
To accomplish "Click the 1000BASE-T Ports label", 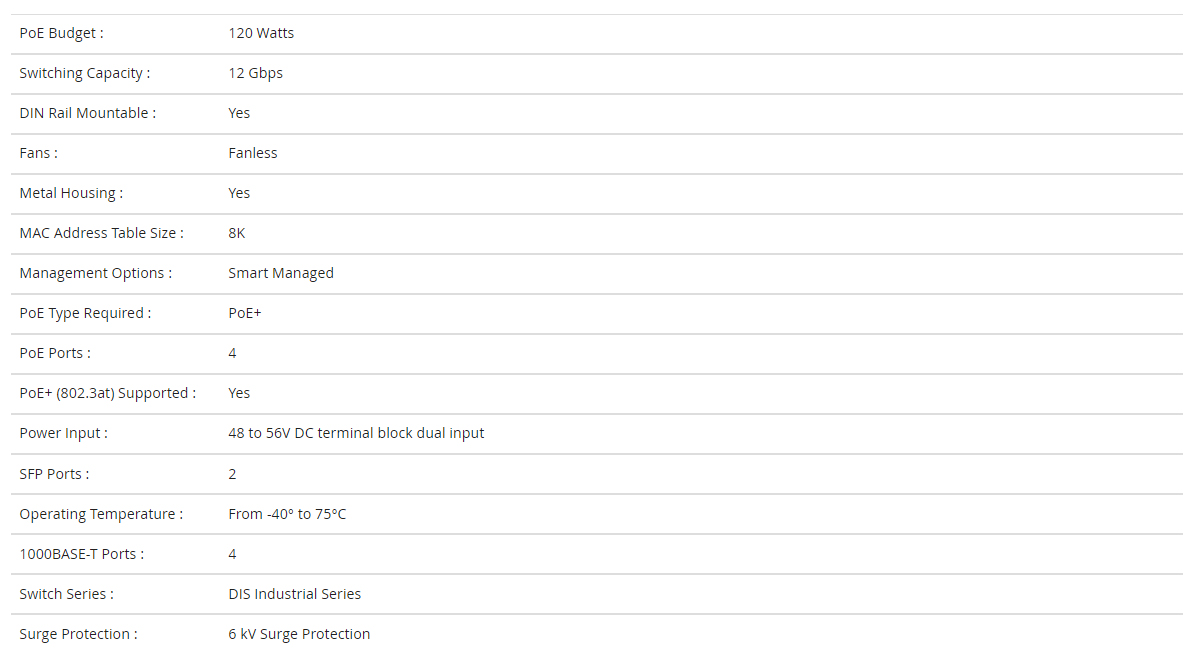I will point(82,554).
